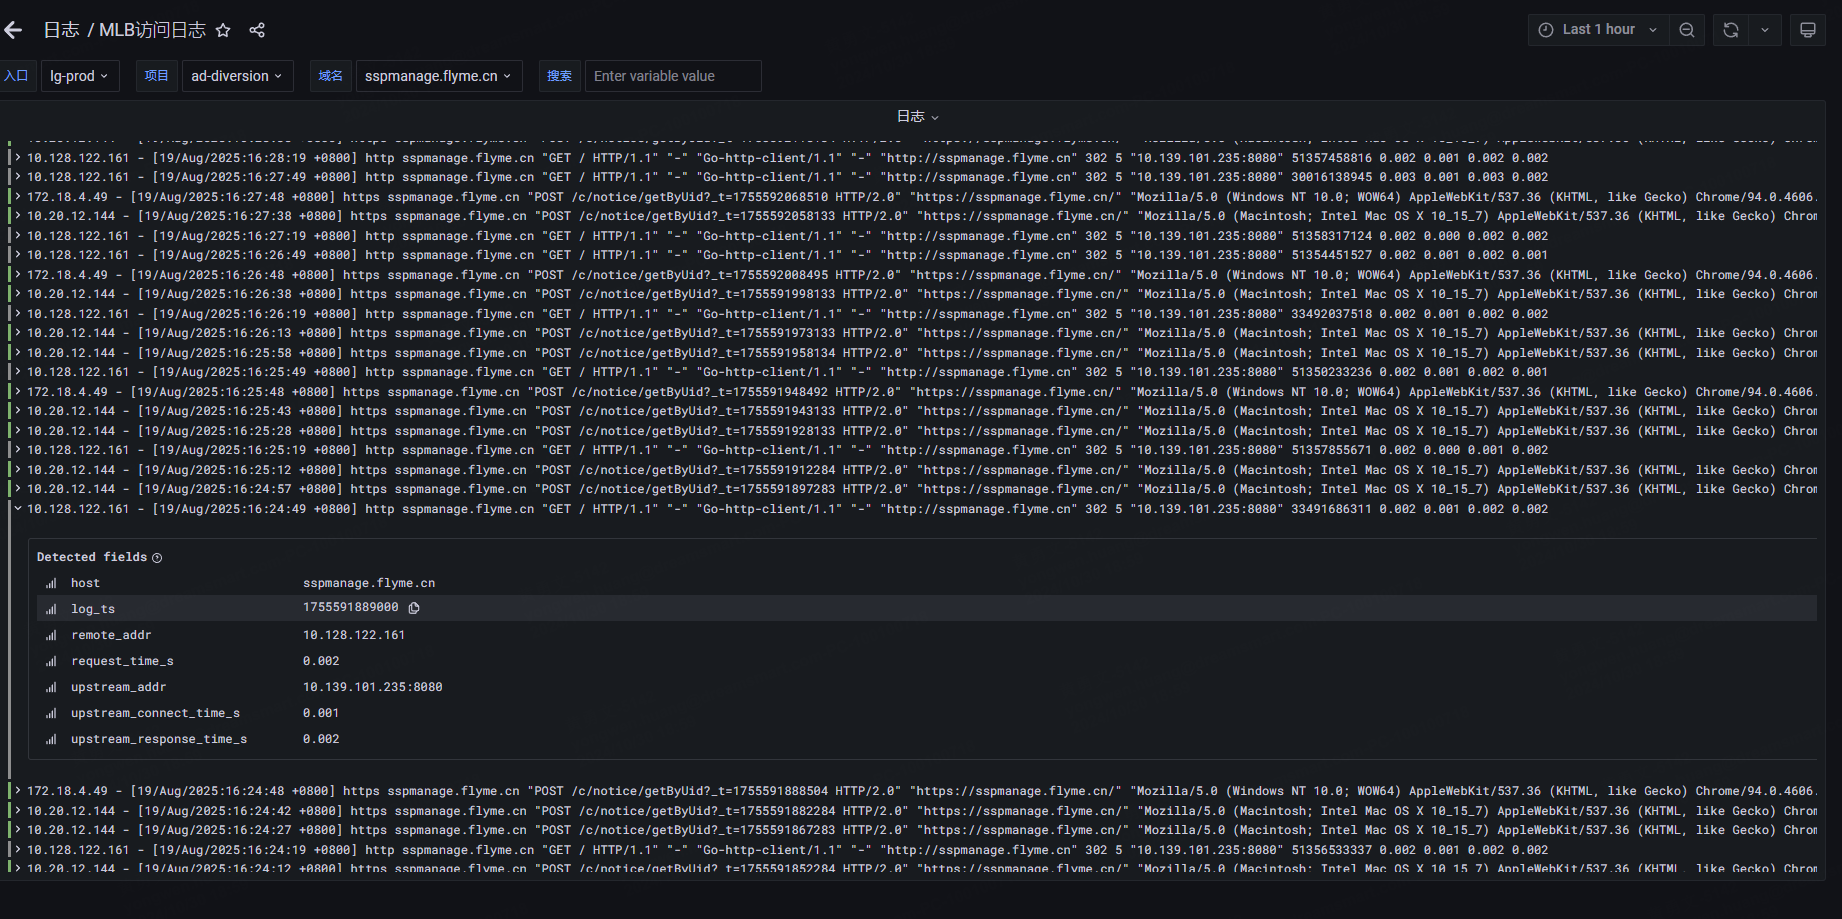
Task: Open the sspmanage.flyme.cn domain dropdown
Action: point(438,76)
